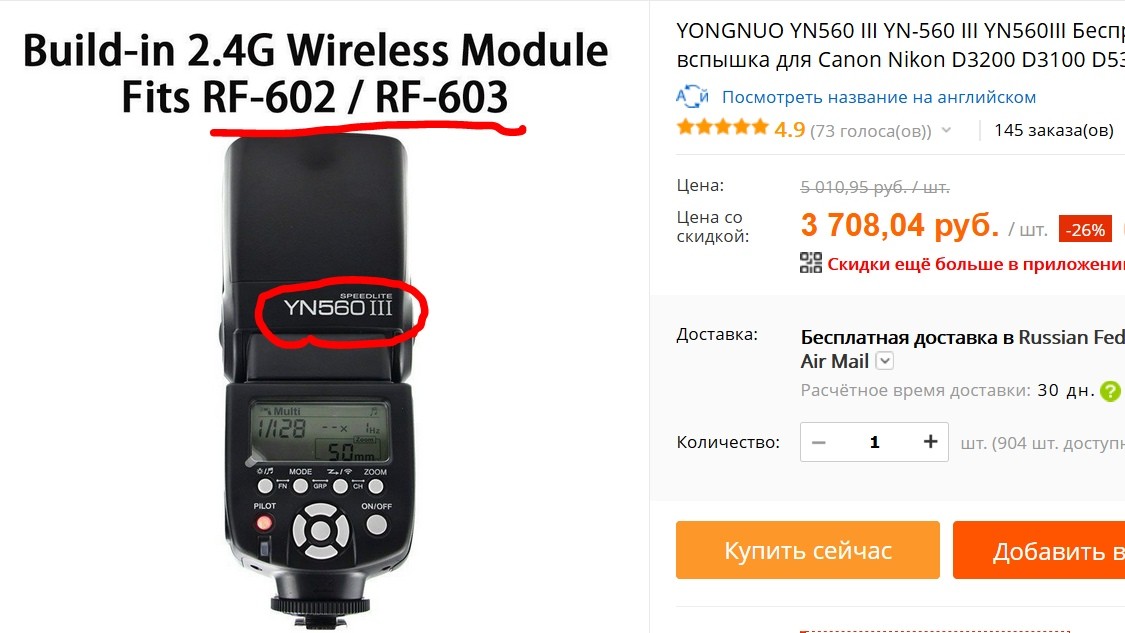Click the '73 голоса(ов)' reviews count
The height and width of the screenshot is (633, 1125).
(870, 131)
